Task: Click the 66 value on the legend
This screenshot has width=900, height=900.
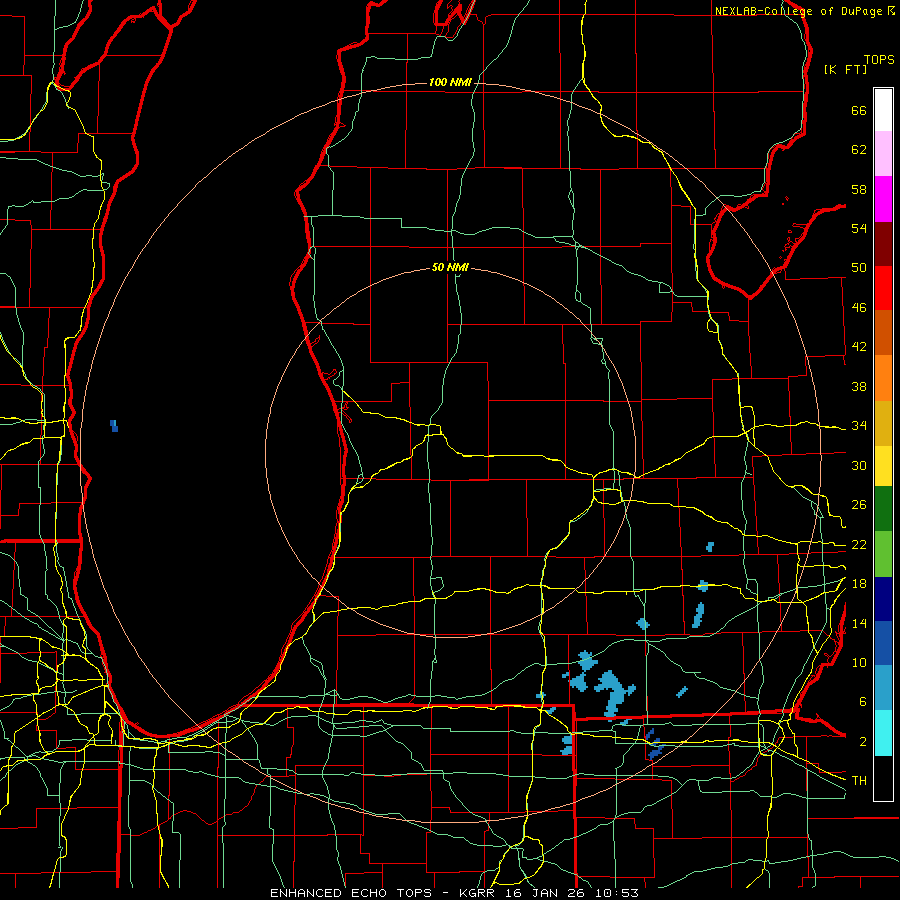Action: tap(859, 110)
